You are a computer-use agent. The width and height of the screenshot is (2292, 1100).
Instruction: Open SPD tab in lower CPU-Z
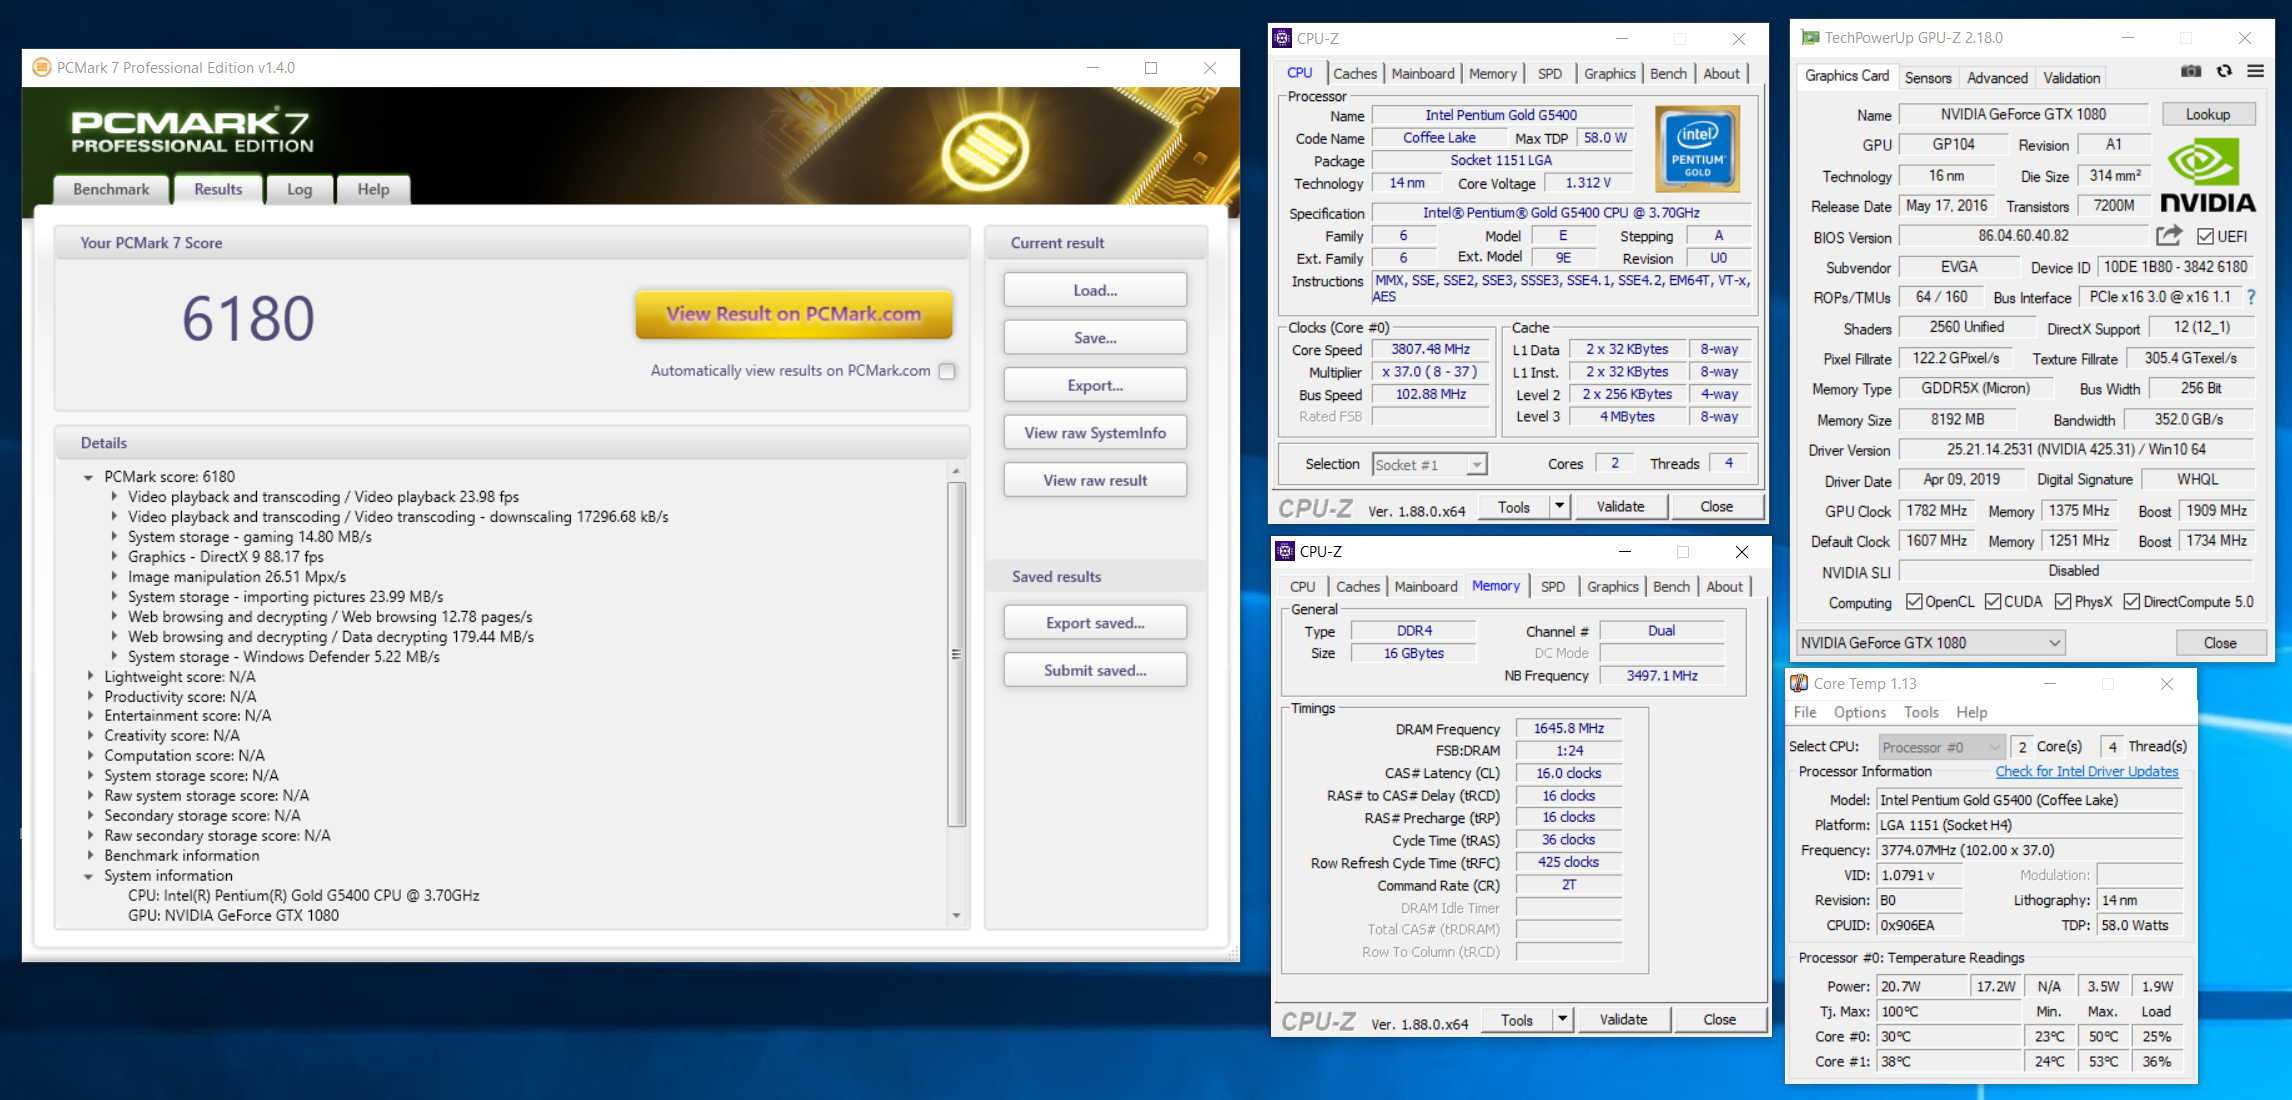tap(1552, 586)
